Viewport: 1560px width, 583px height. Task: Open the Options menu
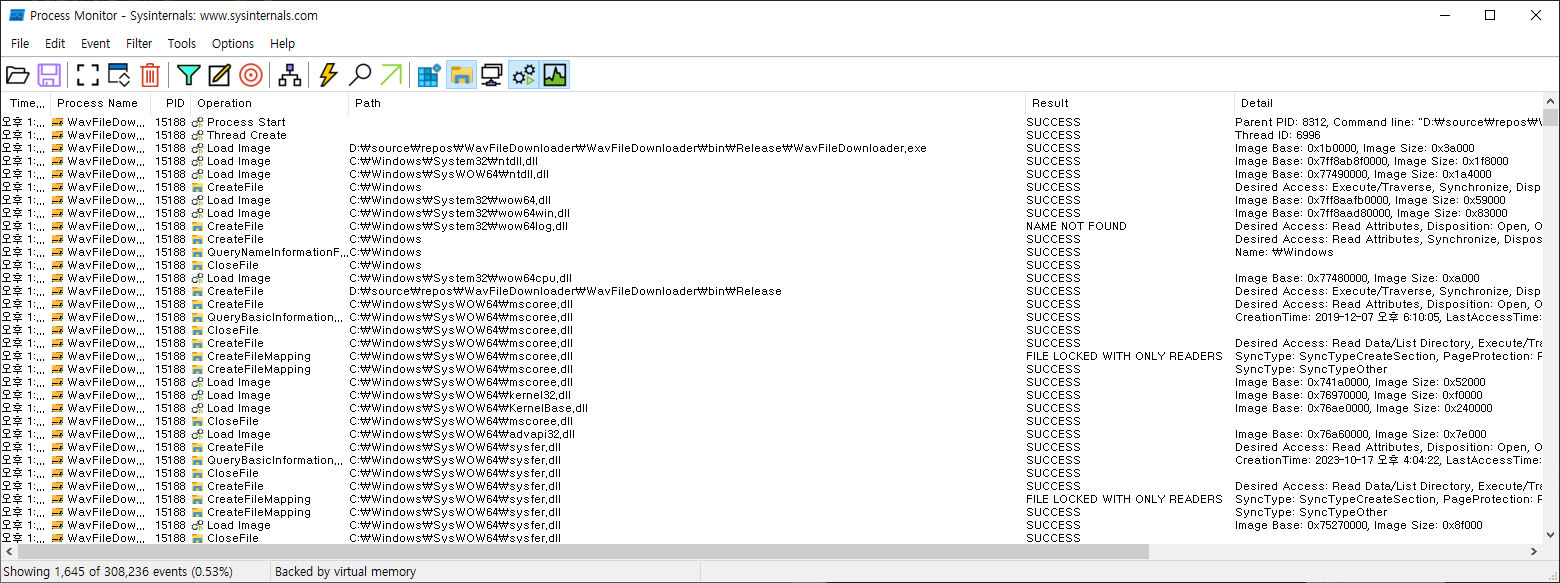(233, 44)
